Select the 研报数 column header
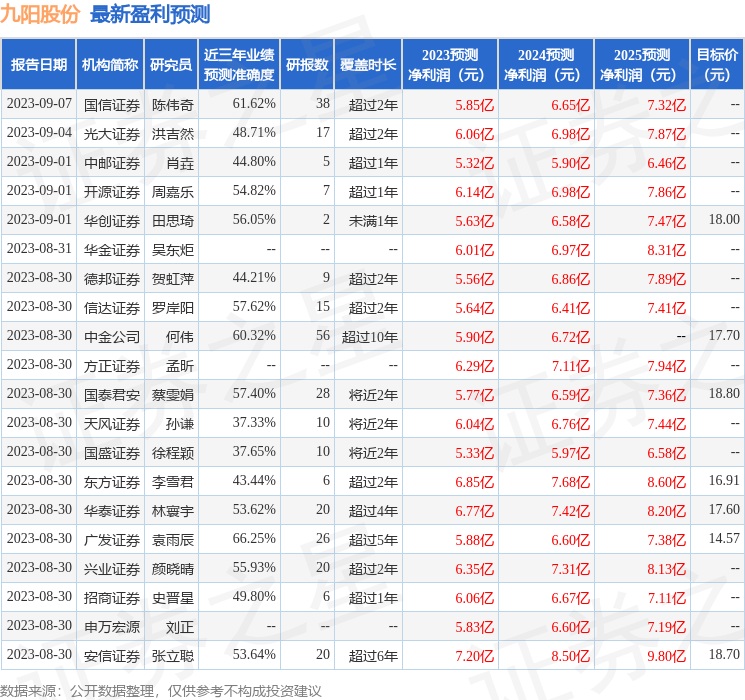The height and width of the screenshot is (700, 745). (307, 65)
